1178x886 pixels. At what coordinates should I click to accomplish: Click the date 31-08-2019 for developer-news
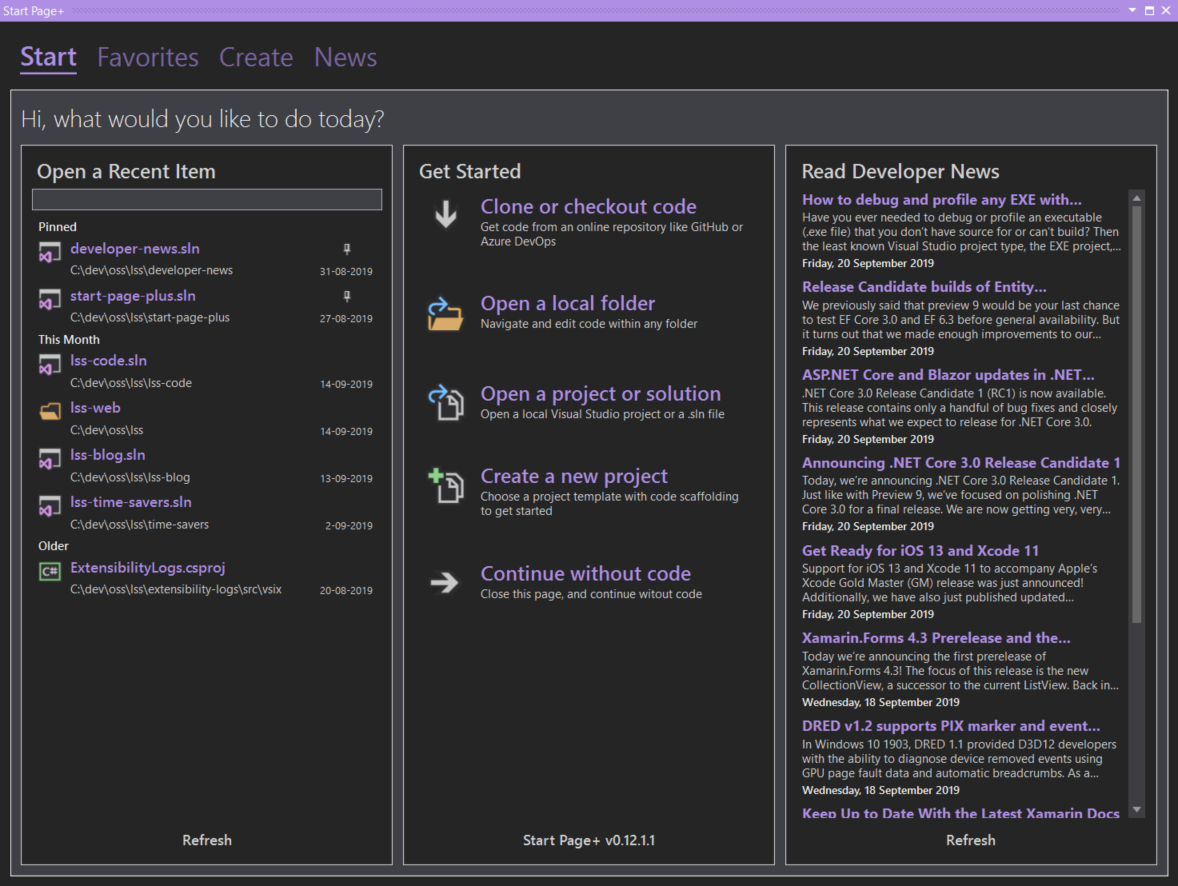(346, 271)
